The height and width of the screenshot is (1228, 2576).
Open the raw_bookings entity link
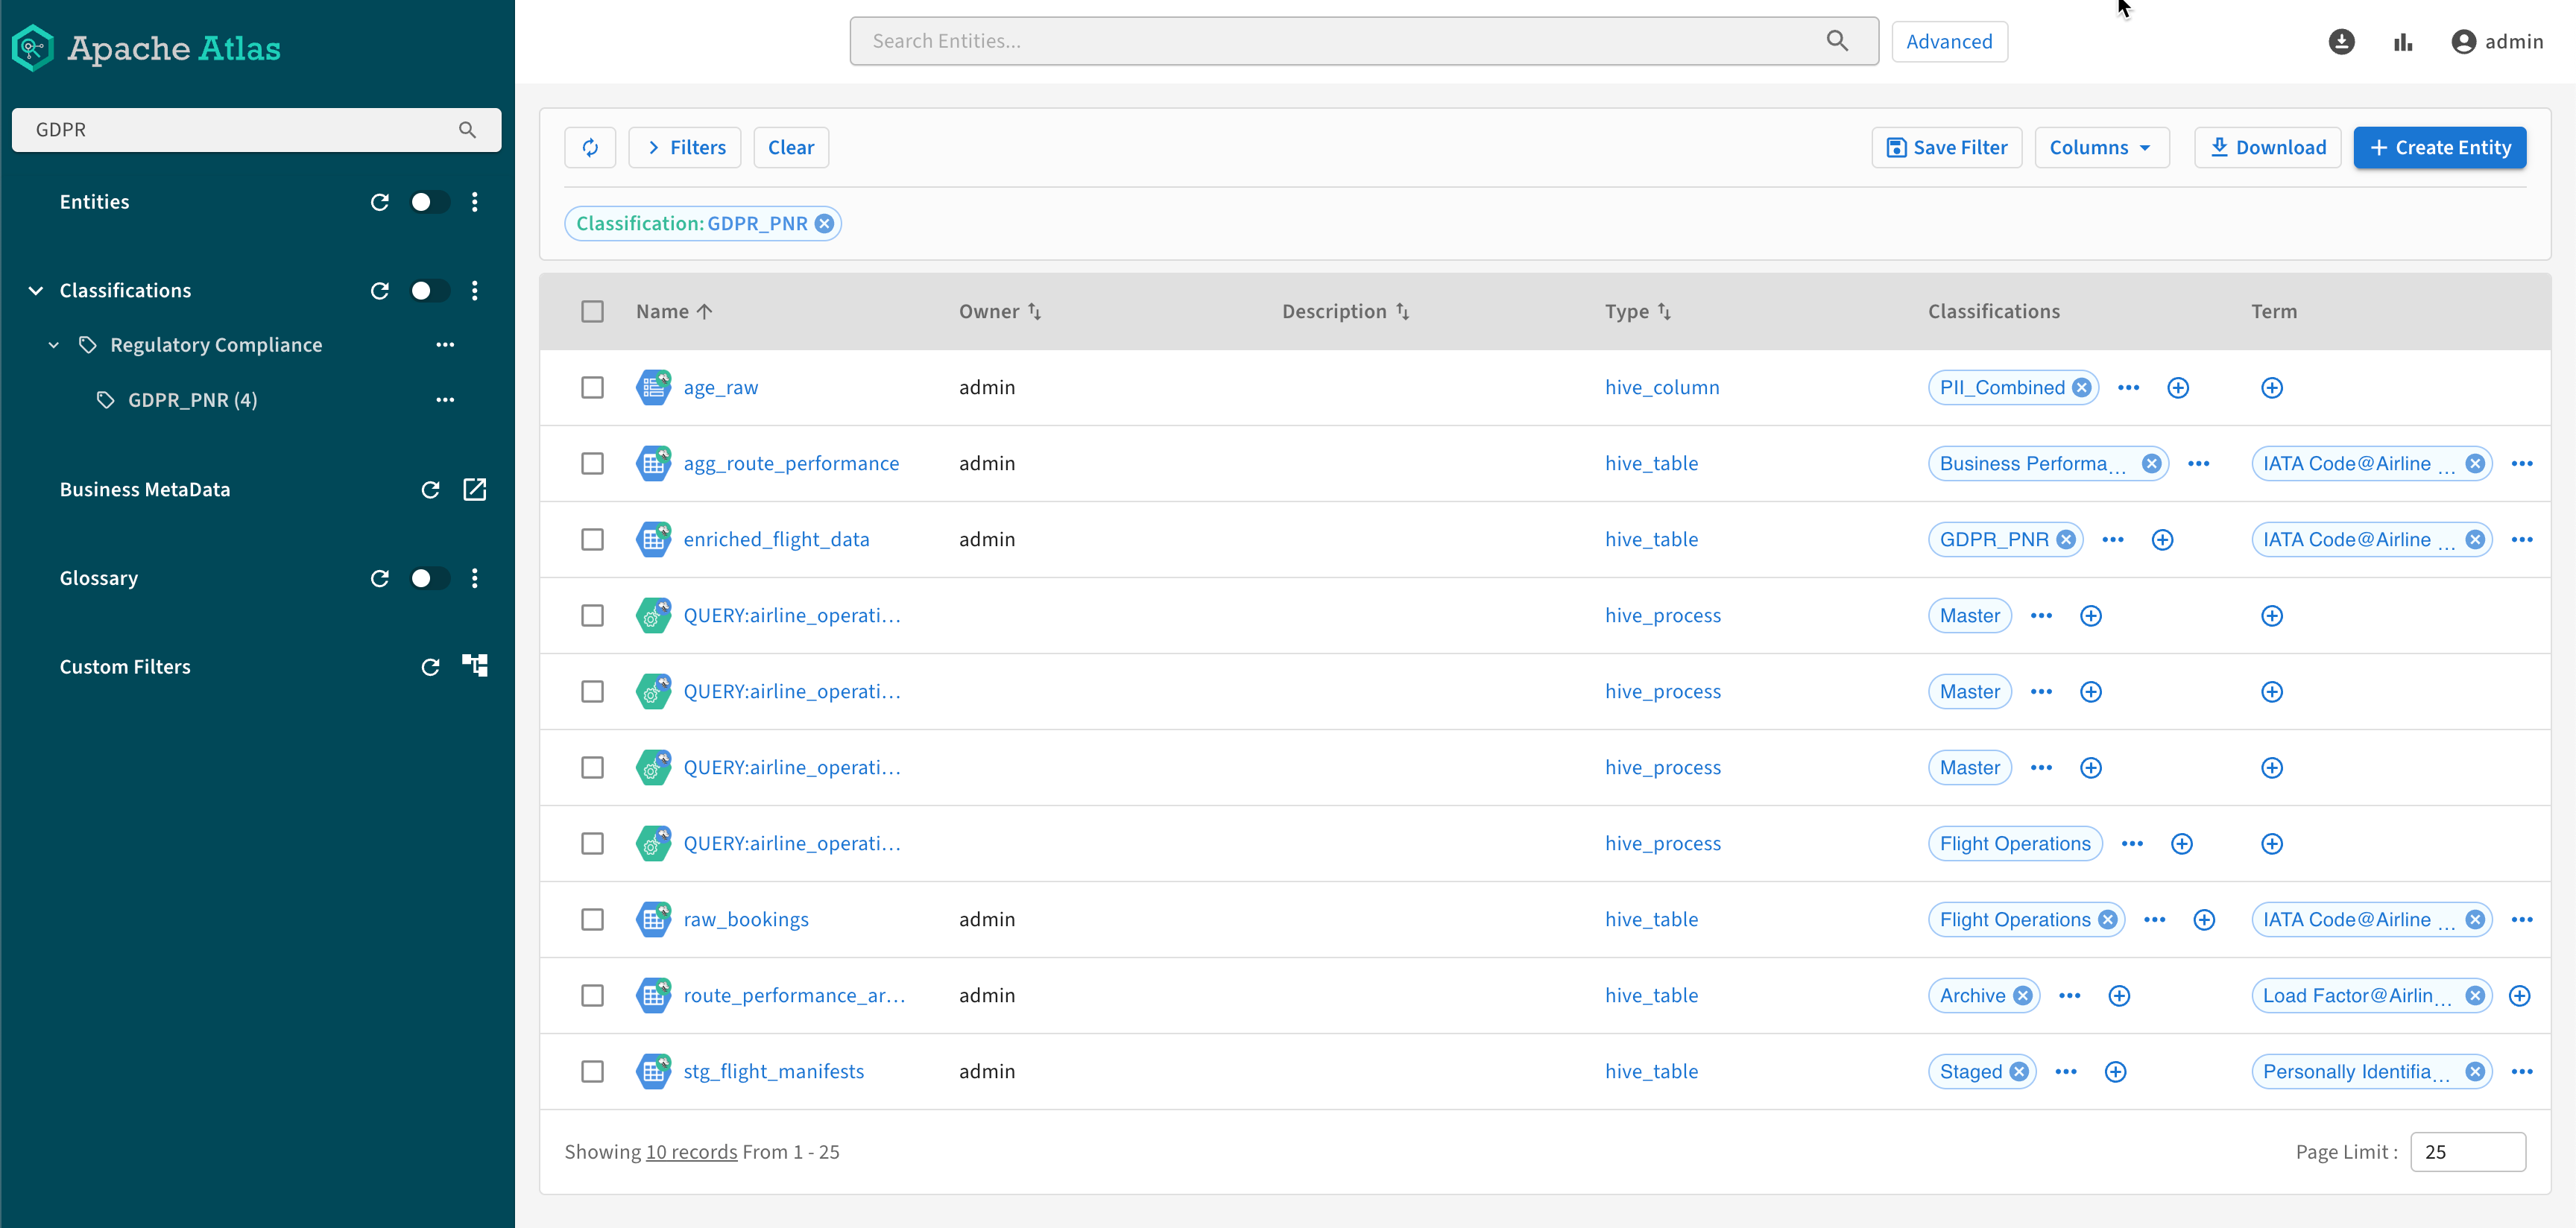pyautogui.click(x=746, y=920)
